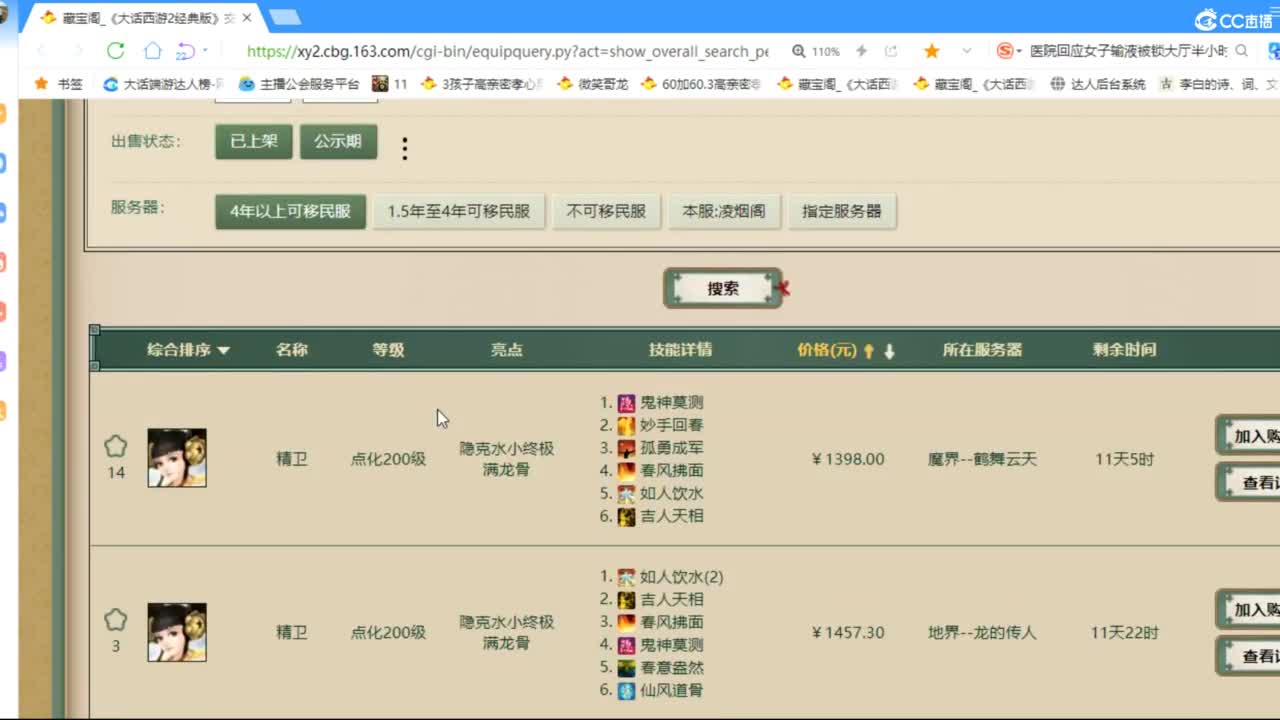Click 吉人天相 skill icon in first listing
This screenshot has height=720, width=1280.
626,517
